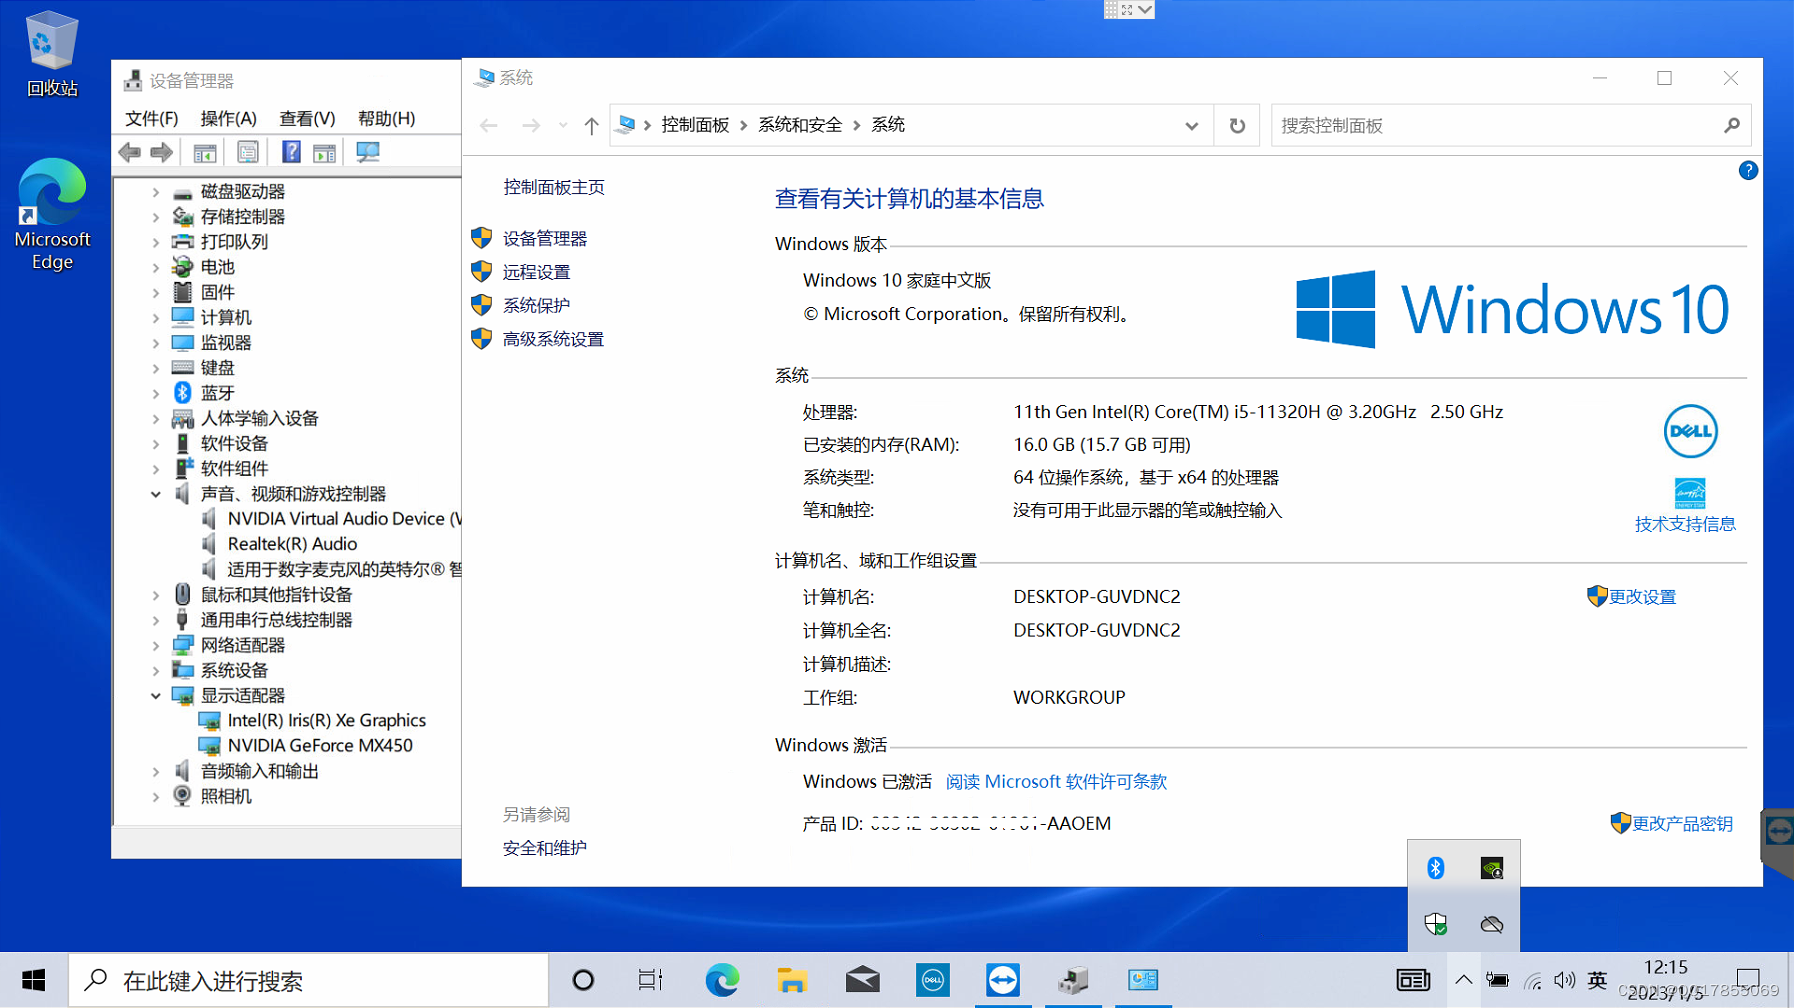Image resolution: width=1794 pixels, height=1008 pixels.
Task: Select Intel(R) Iris(R) Xe Graphics device
Action: pyautogui.click(x=327, y=720)
